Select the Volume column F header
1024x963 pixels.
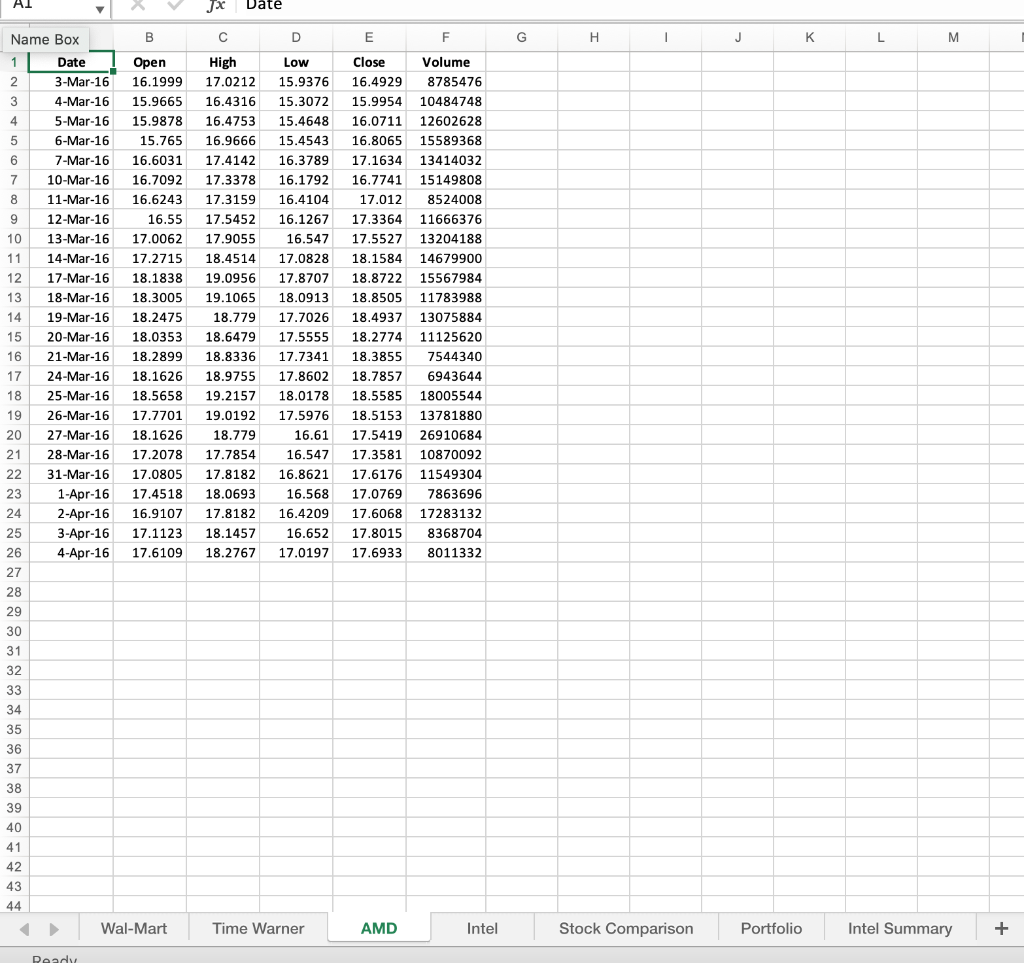pos(446,37)
